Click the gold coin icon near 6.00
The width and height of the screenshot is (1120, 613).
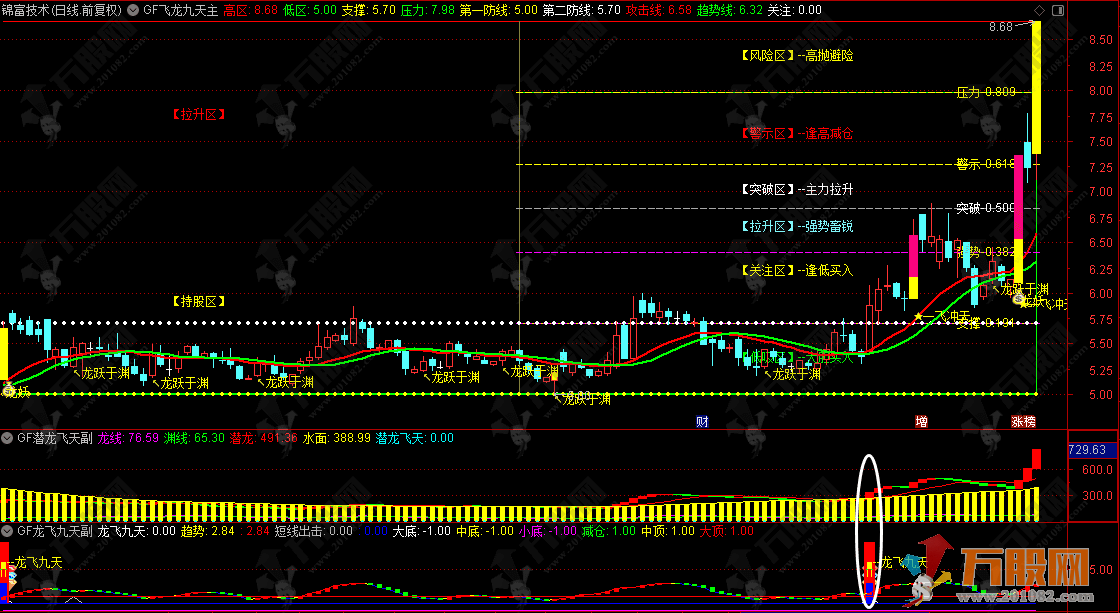coord(1018,298)
